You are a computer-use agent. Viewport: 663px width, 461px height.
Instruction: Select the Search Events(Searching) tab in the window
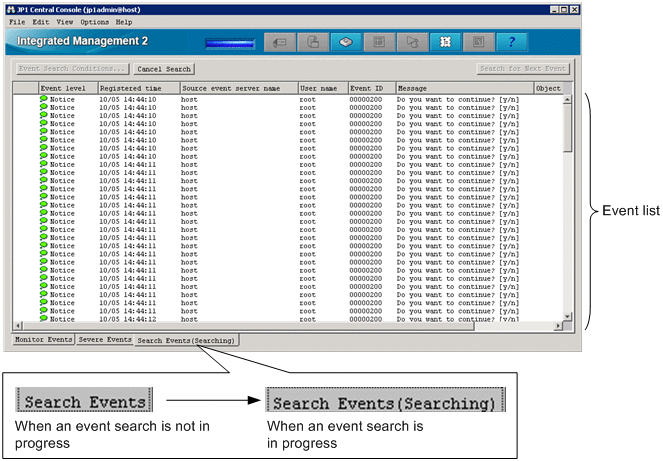pyautogui.click(x=187, y=341)
